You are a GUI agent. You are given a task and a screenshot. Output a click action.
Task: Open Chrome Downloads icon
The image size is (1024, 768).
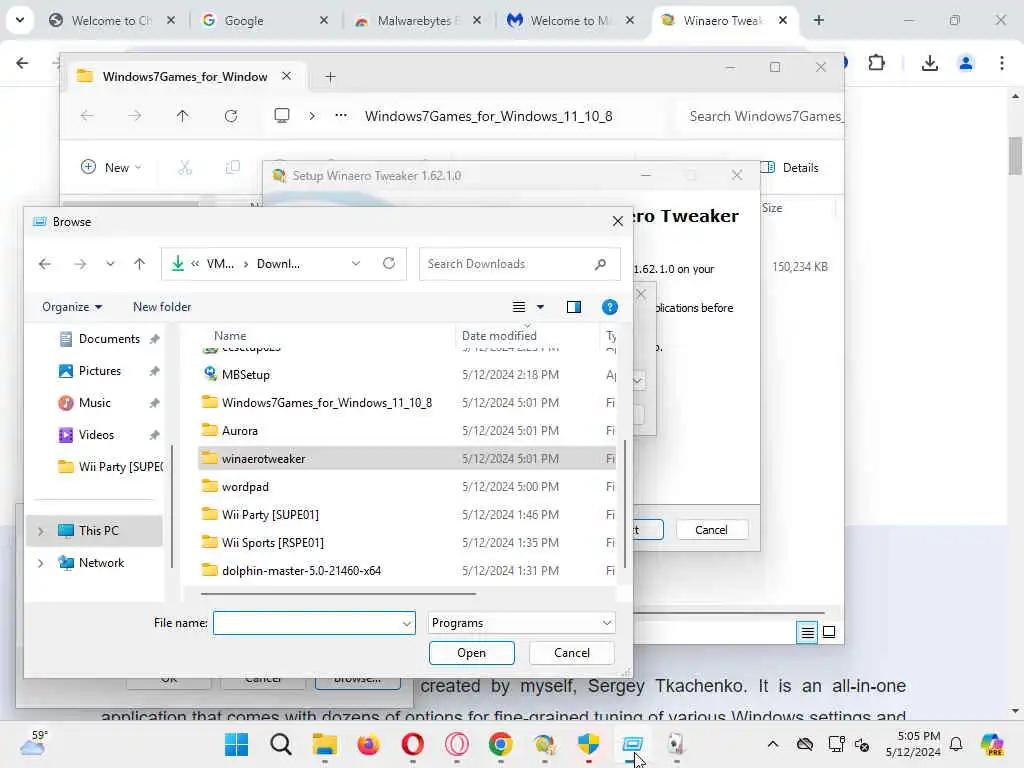tap(929, 63)
